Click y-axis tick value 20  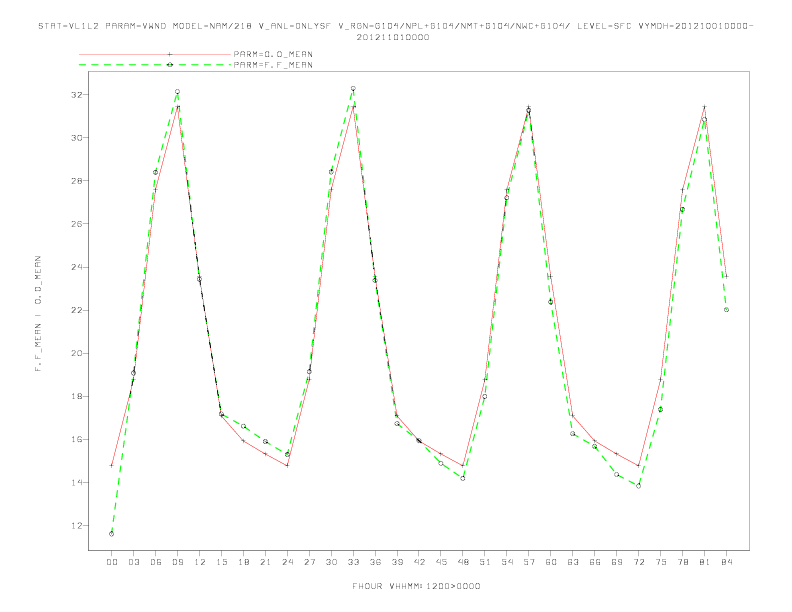coord(76,353)
